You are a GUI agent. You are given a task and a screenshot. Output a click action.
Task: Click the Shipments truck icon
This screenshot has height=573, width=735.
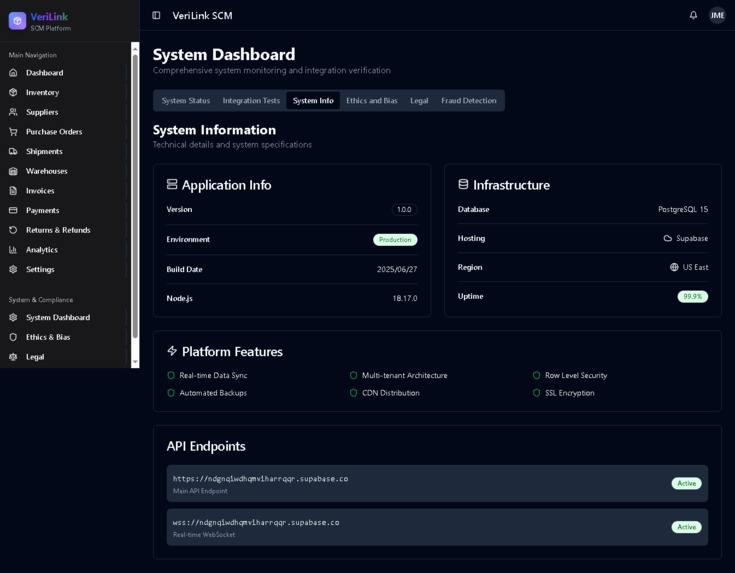tap(13, 151)
